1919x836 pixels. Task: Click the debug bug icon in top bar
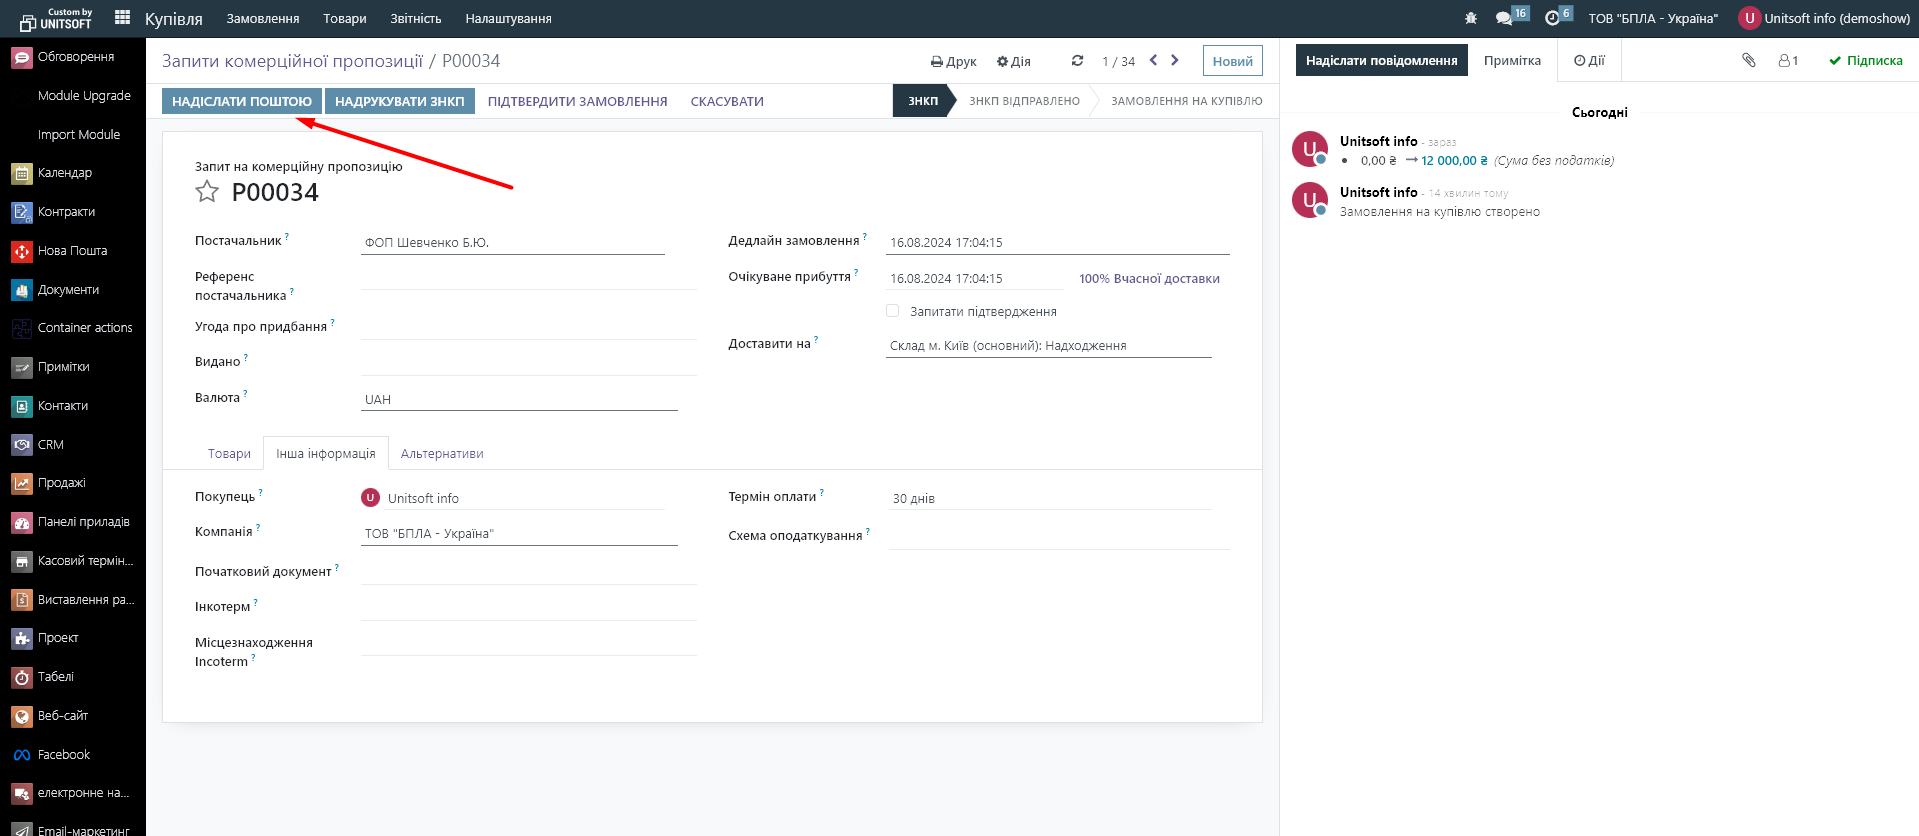coord(1470,18)
